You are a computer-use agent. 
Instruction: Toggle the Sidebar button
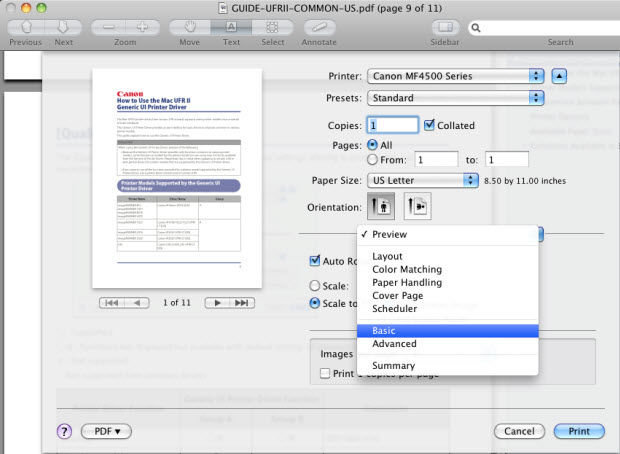pyautogui.click(x=445, y=27)
